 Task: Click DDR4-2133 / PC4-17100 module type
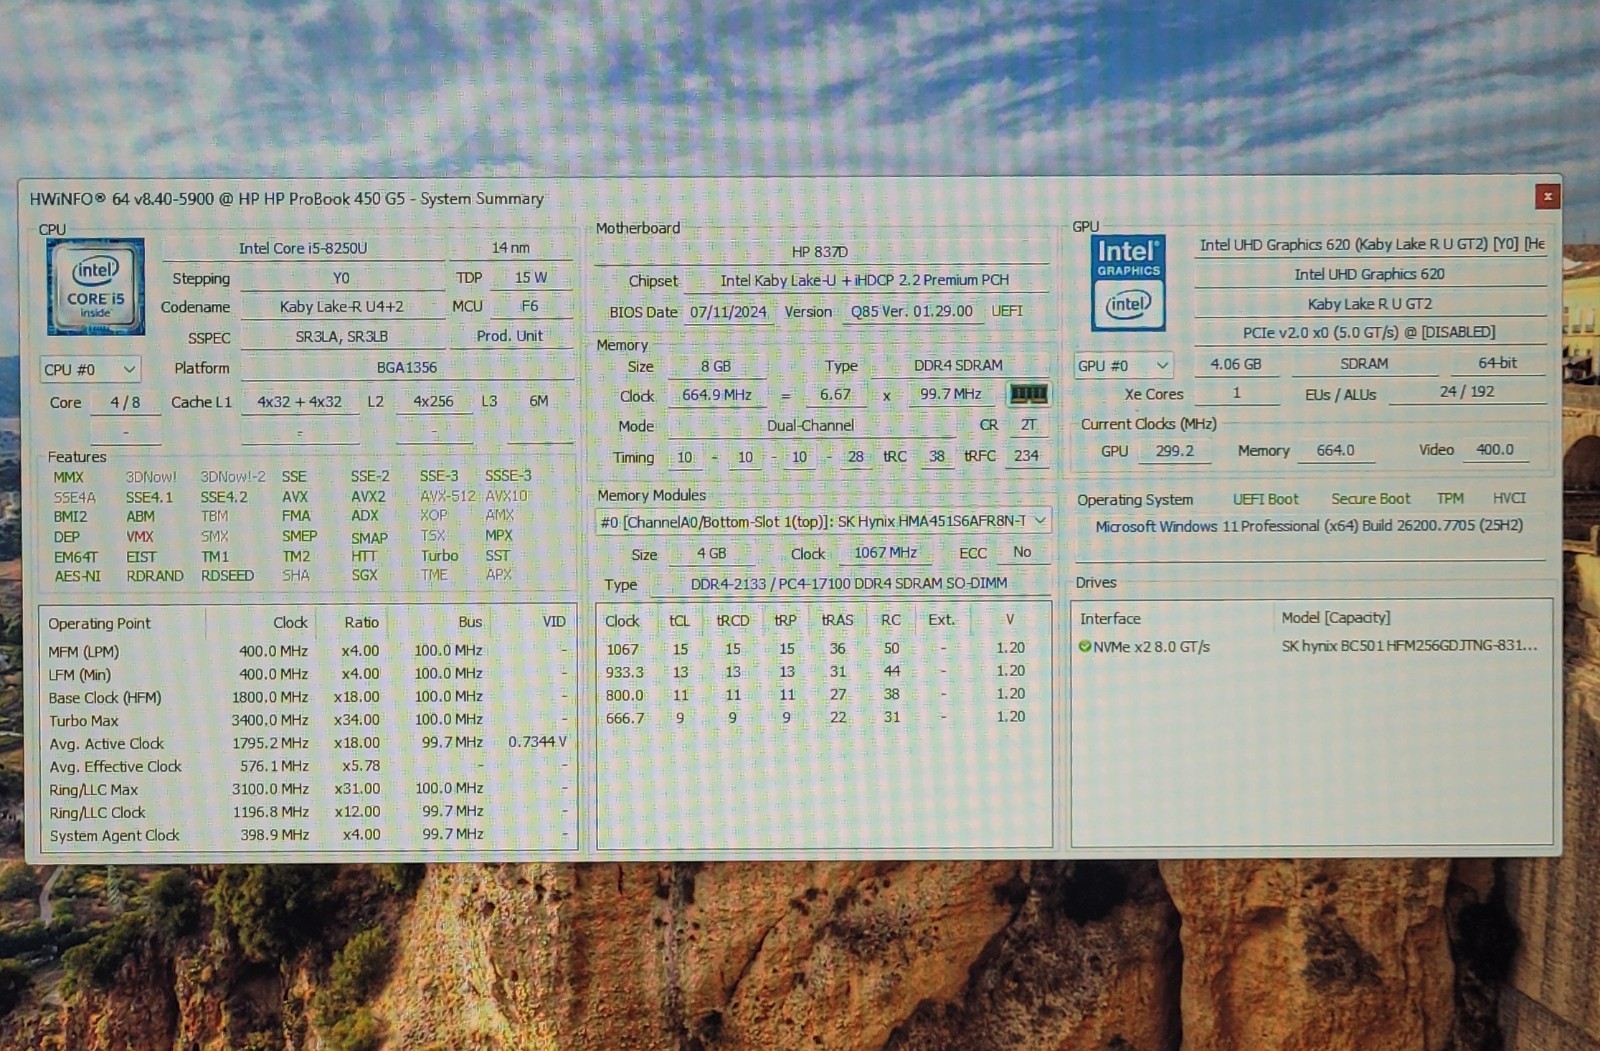tap(849, 583)
